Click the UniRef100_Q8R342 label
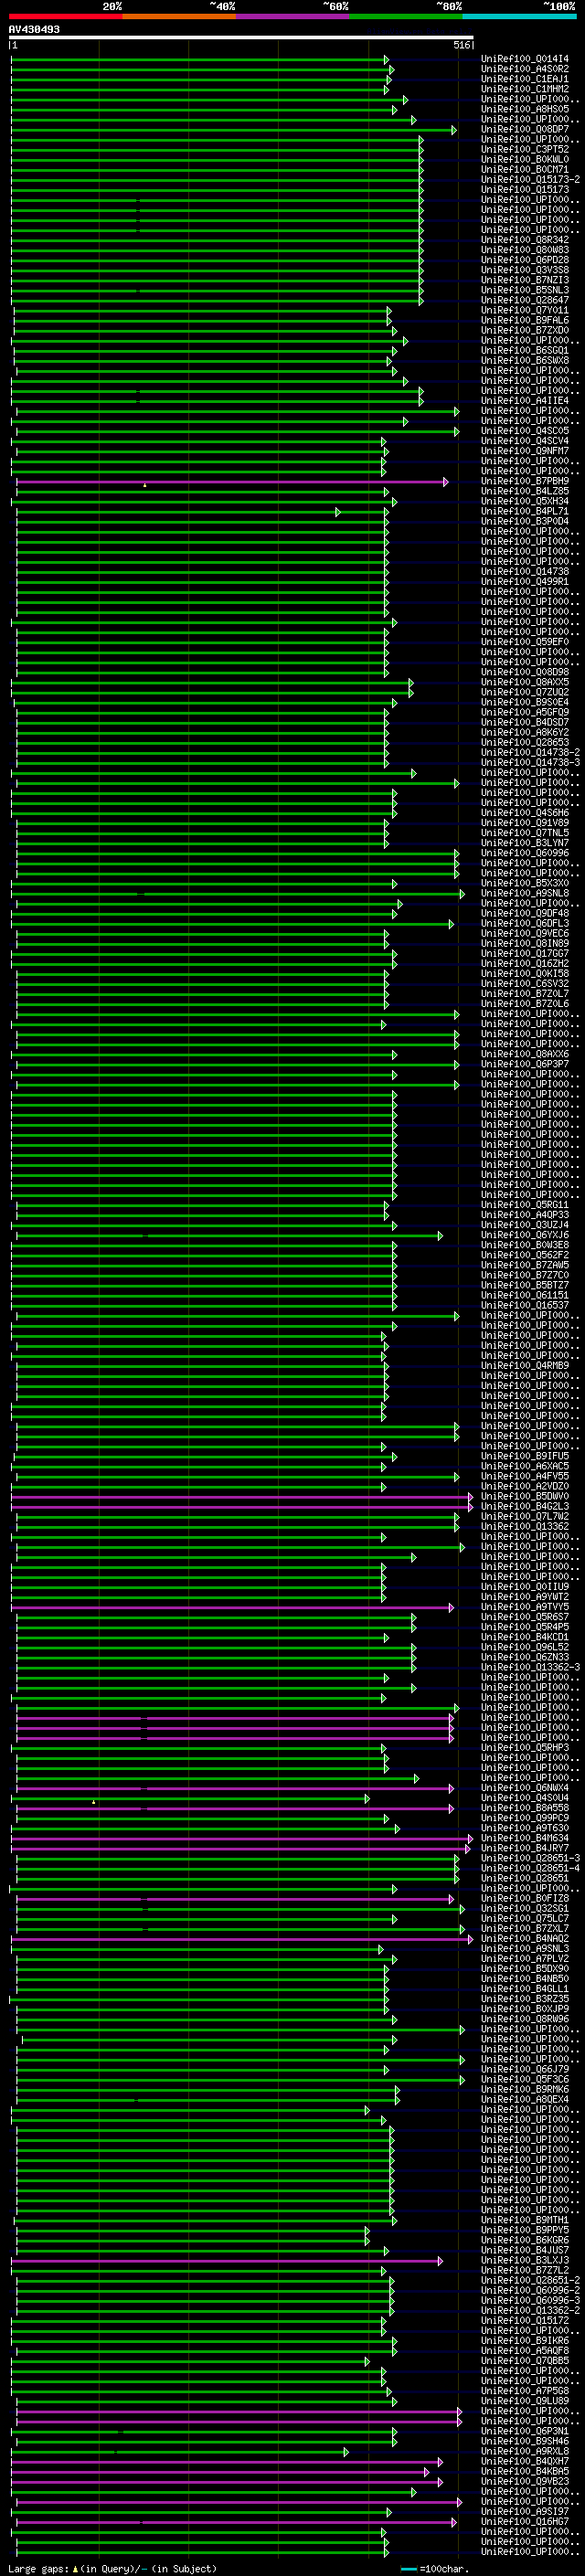The height and width of the screenshot is (2576, 585). click(x=525, y=240)
